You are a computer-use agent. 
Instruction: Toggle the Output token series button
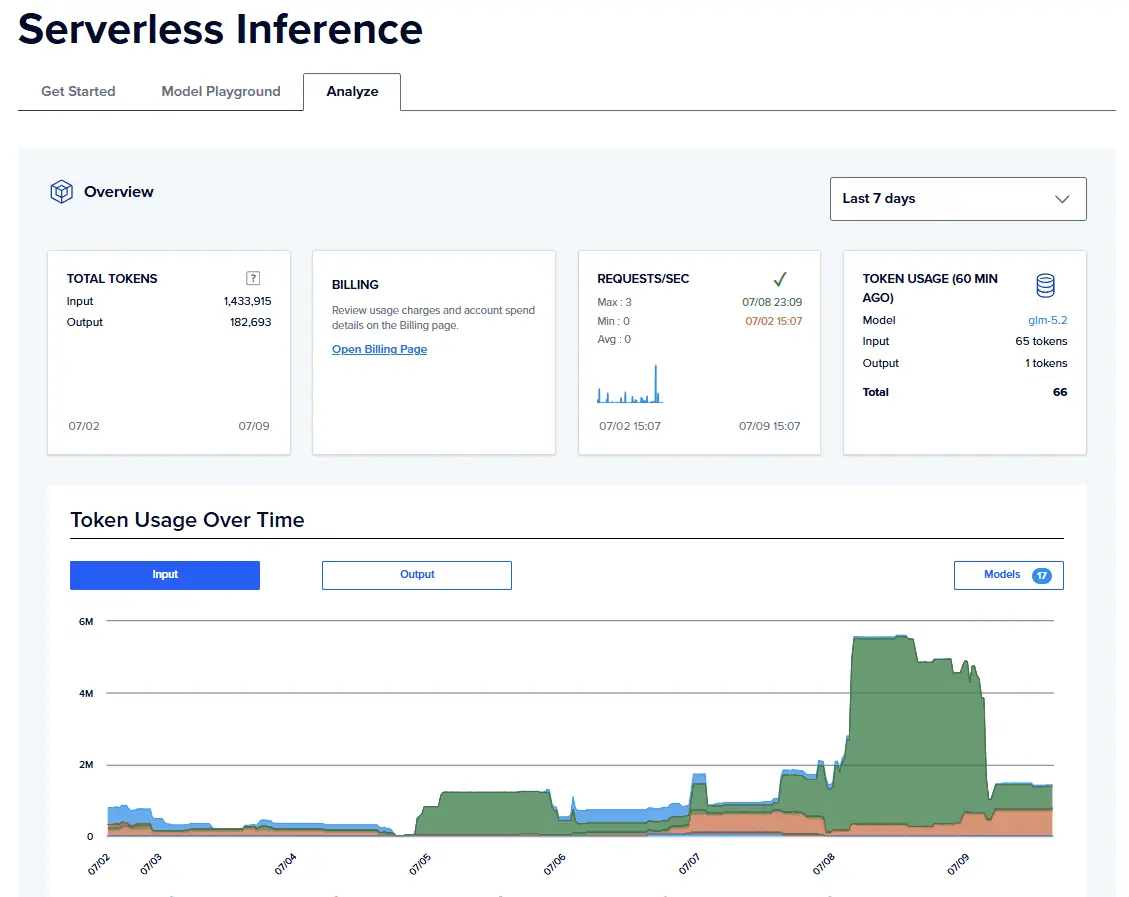(417, 575)
